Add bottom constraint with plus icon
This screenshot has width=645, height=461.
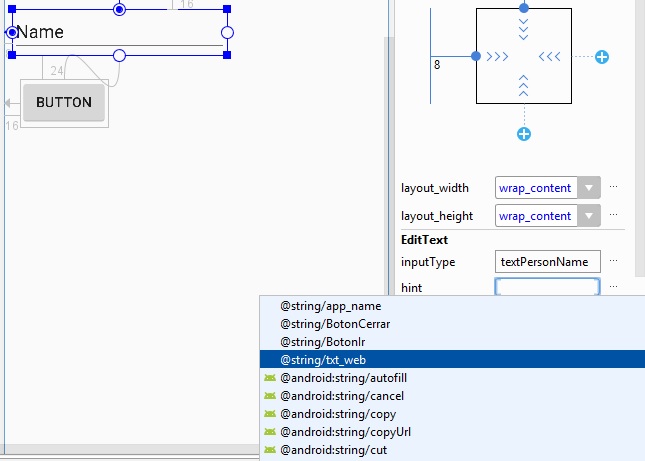[523, 134]
